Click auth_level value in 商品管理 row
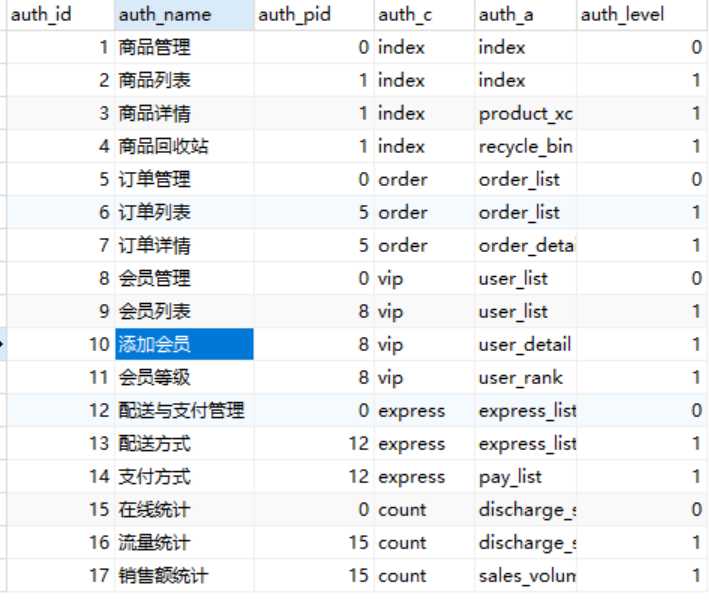The height and width of the screenshot is (612, 709). tap(697, 47)
